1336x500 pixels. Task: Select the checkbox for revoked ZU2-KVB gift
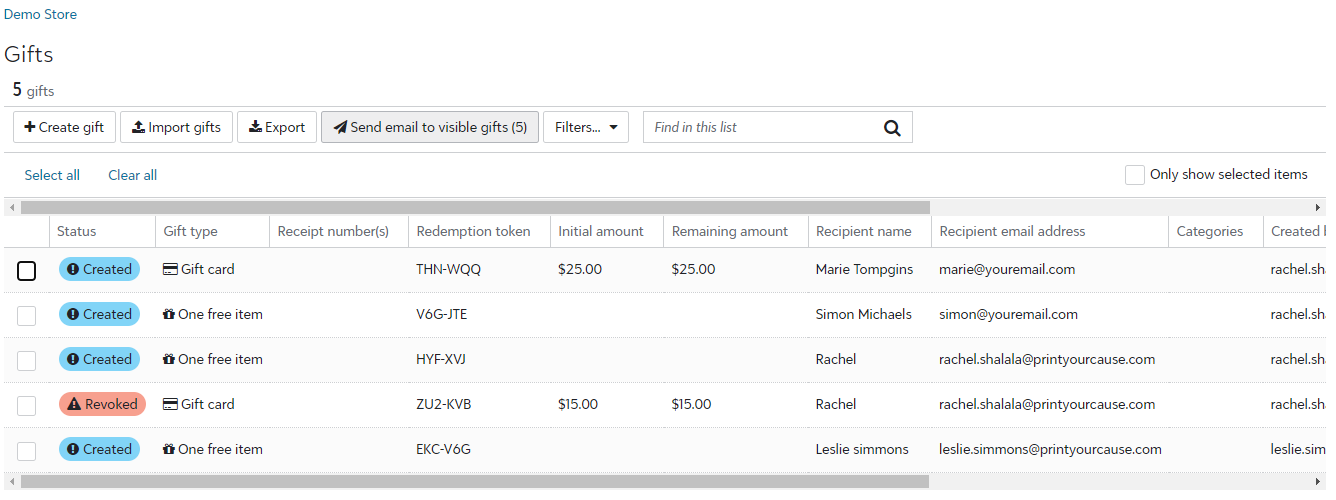pos(27,405)
